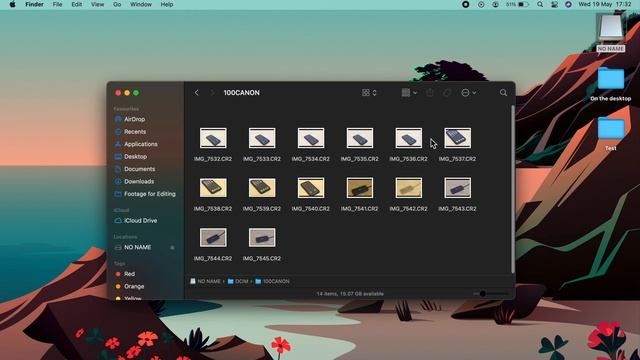Select thumbnail IMG_7539.CR2
Viewport: 640px width, 360px height.
tap(262, 188)
